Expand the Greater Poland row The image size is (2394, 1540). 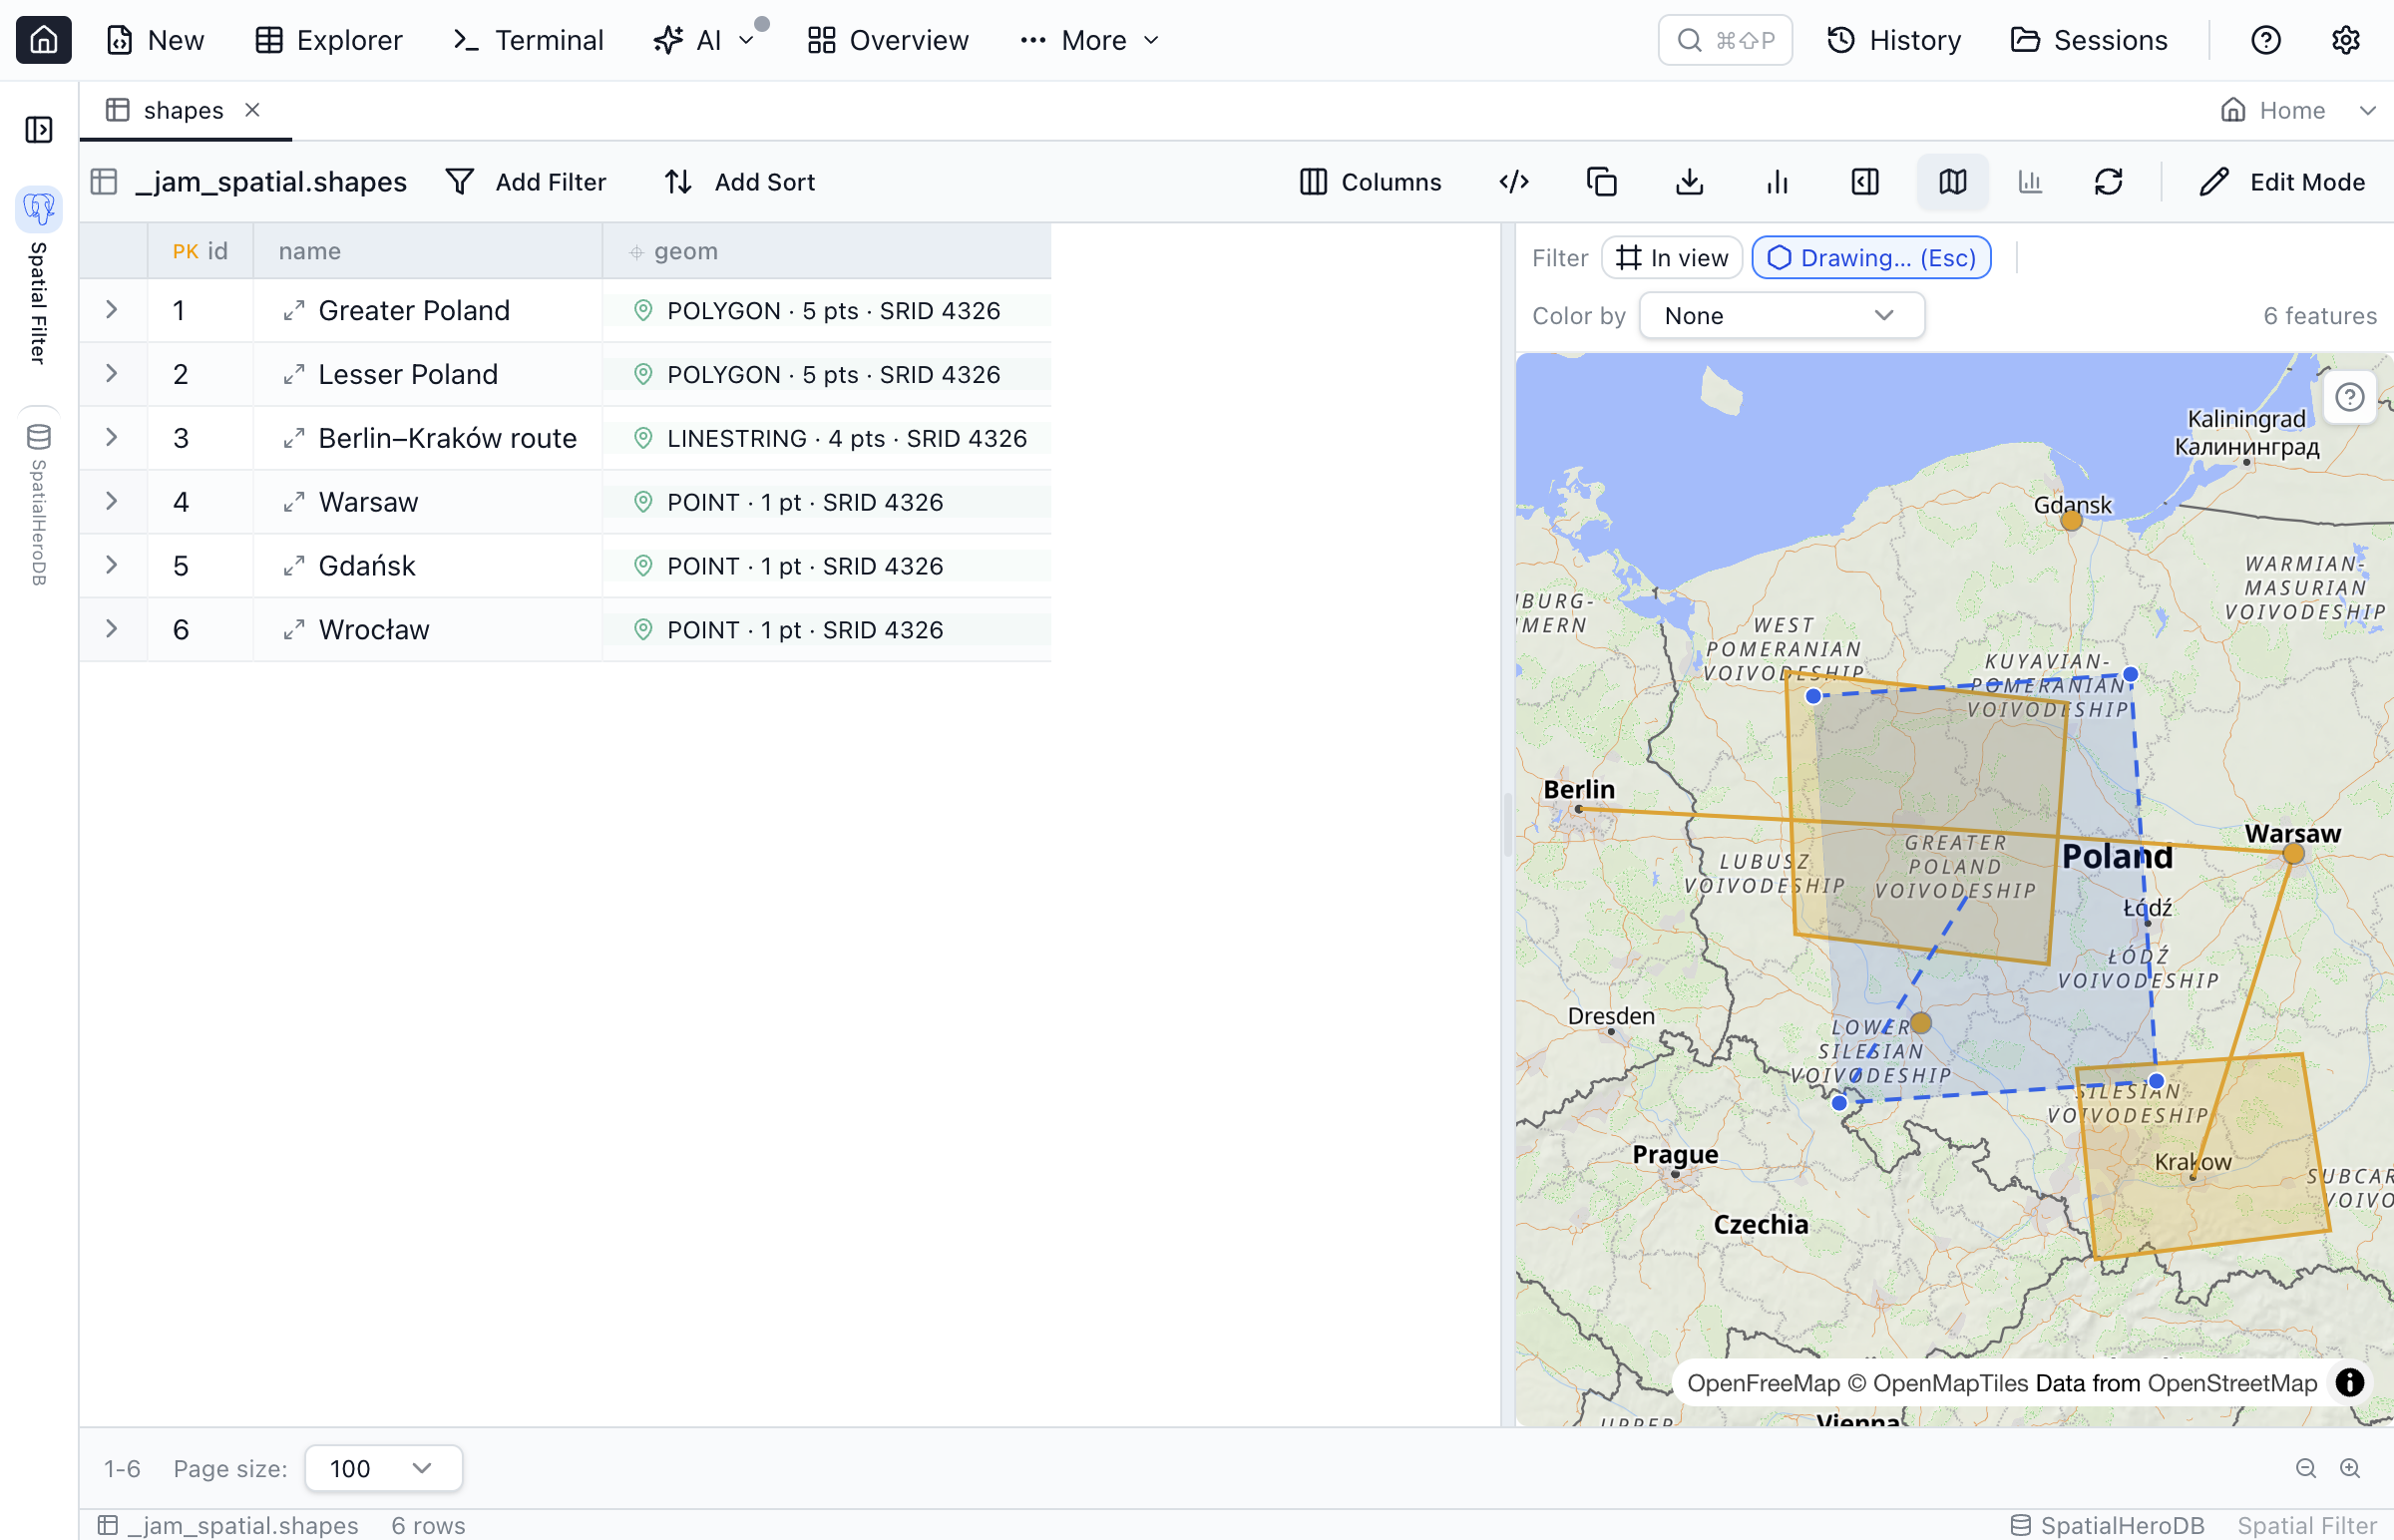click(x=112, y=310)
